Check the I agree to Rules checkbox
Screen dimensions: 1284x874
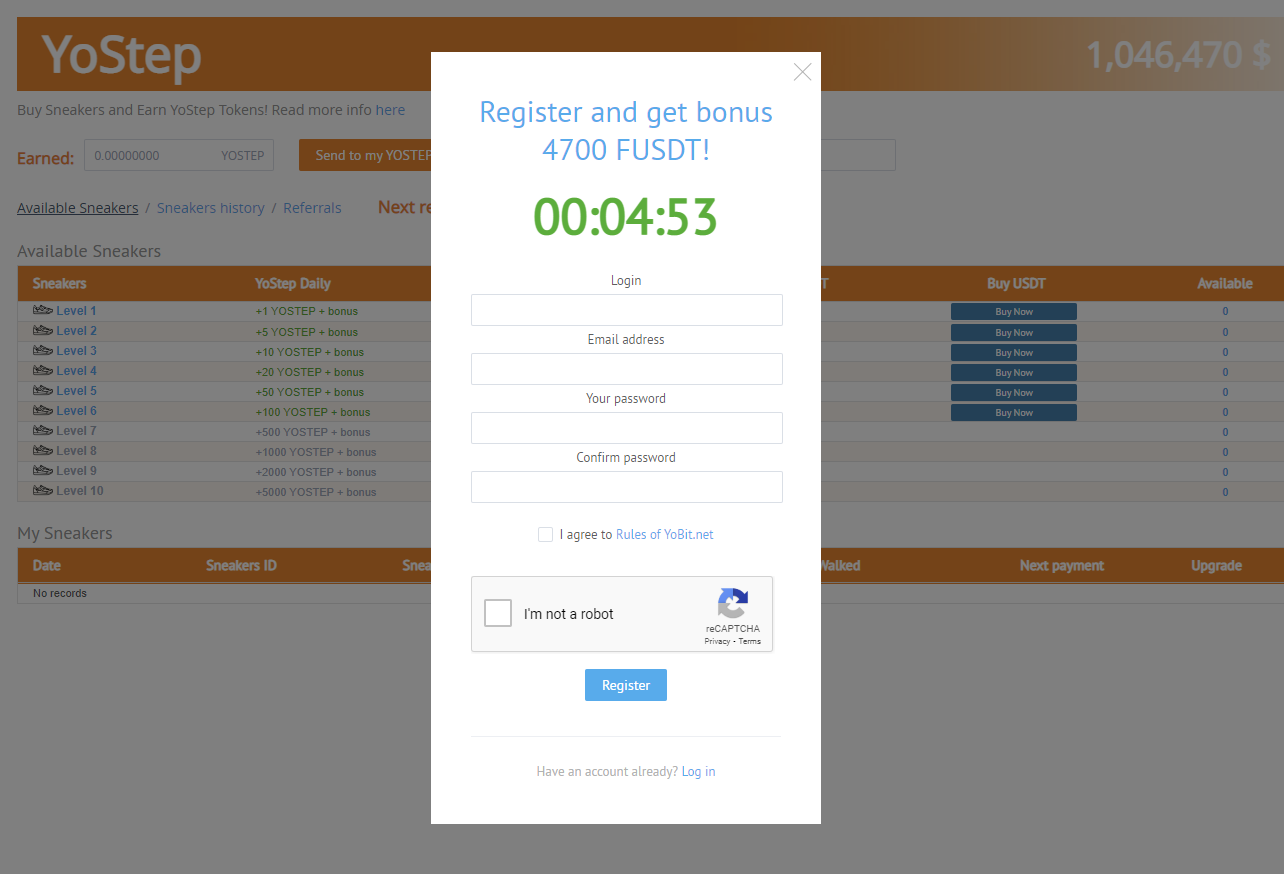(x=545, y=534)
